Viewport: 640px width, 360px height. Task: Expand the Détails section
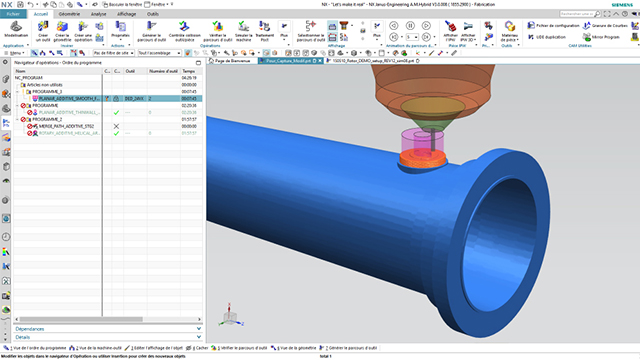click(x=108, y=337)
